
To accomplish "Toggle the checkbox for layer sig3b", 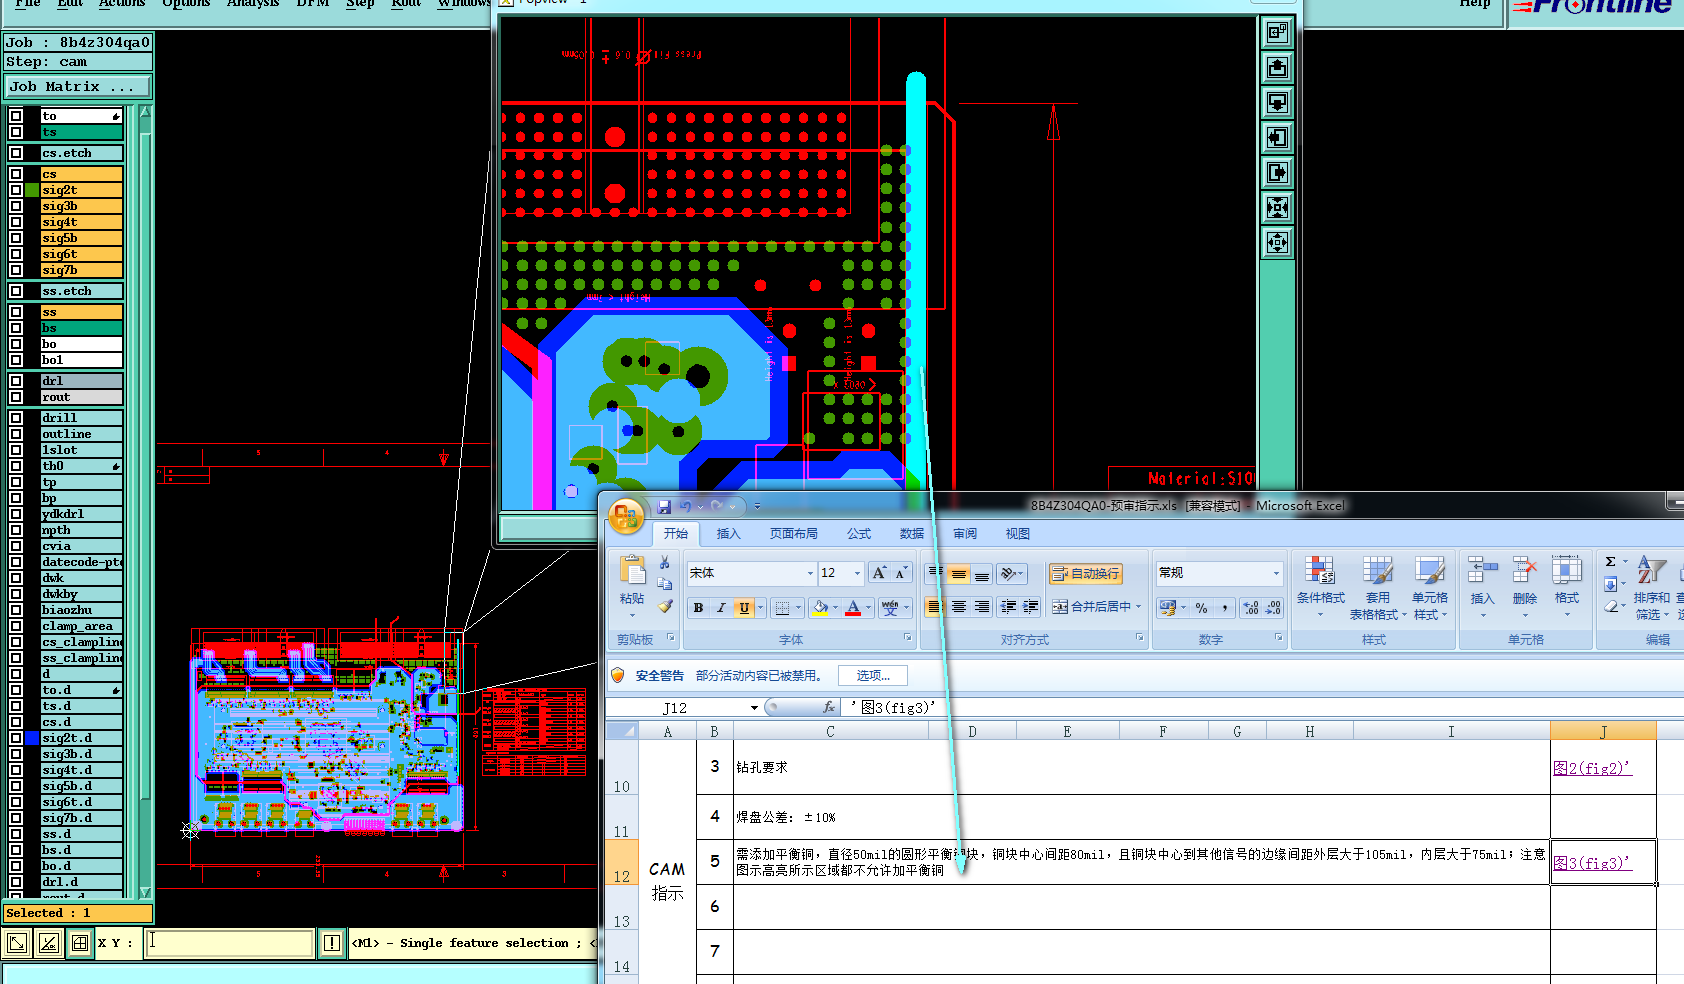I will [x=16, y=206].
